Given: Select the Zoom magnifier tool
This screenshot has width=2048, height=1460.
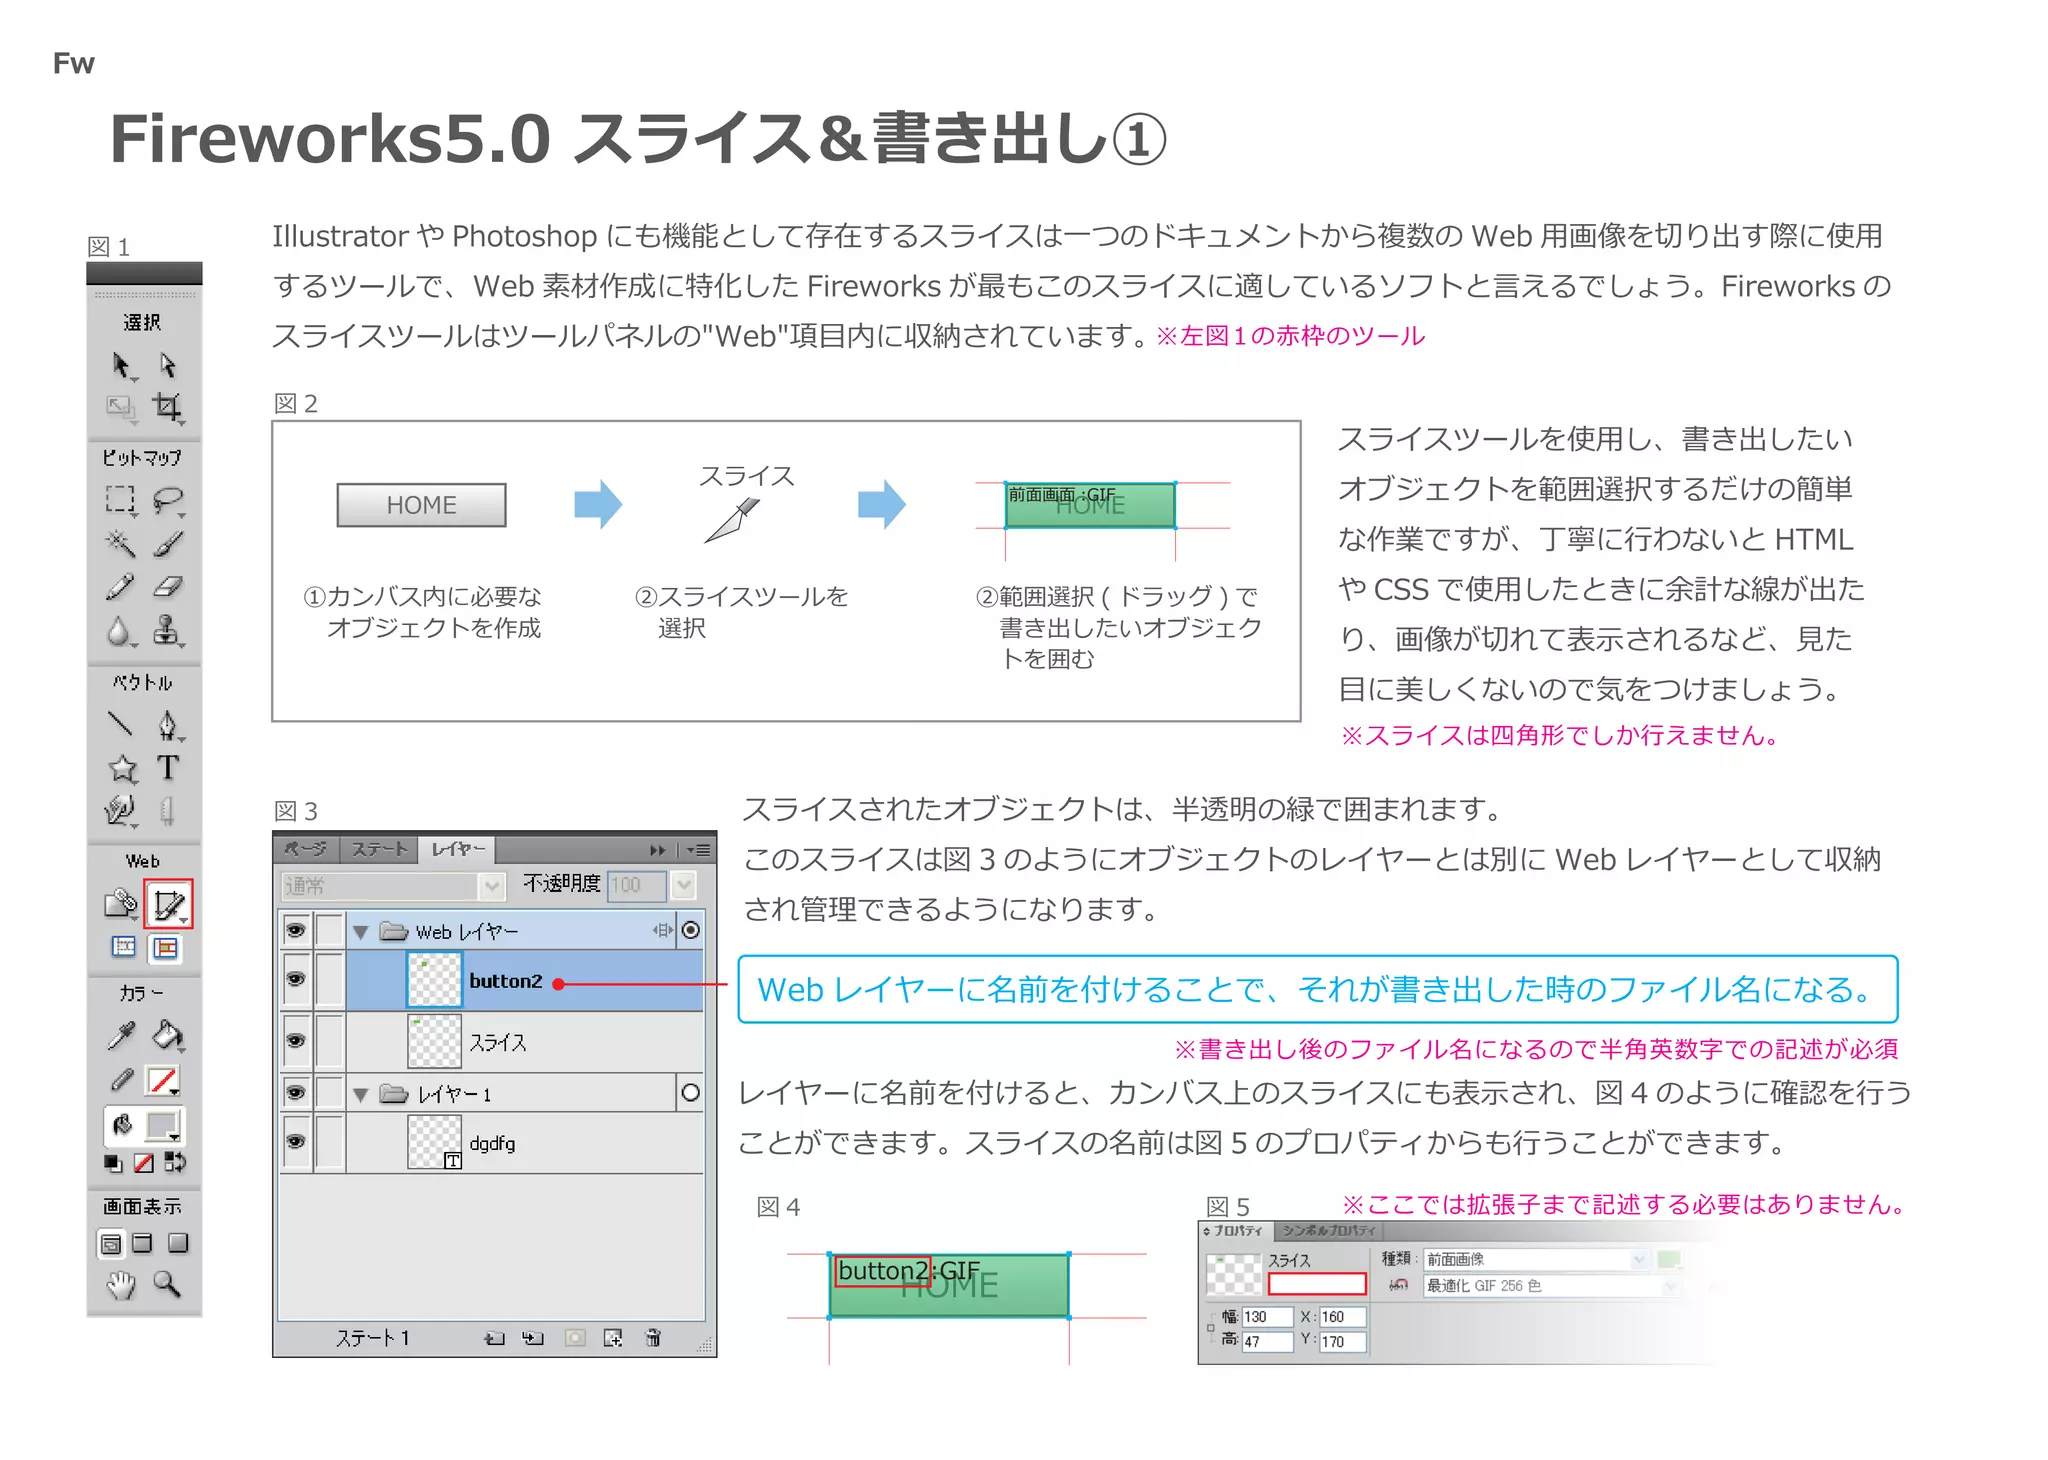Looking at the screenshot, I should coord(167,1284).
